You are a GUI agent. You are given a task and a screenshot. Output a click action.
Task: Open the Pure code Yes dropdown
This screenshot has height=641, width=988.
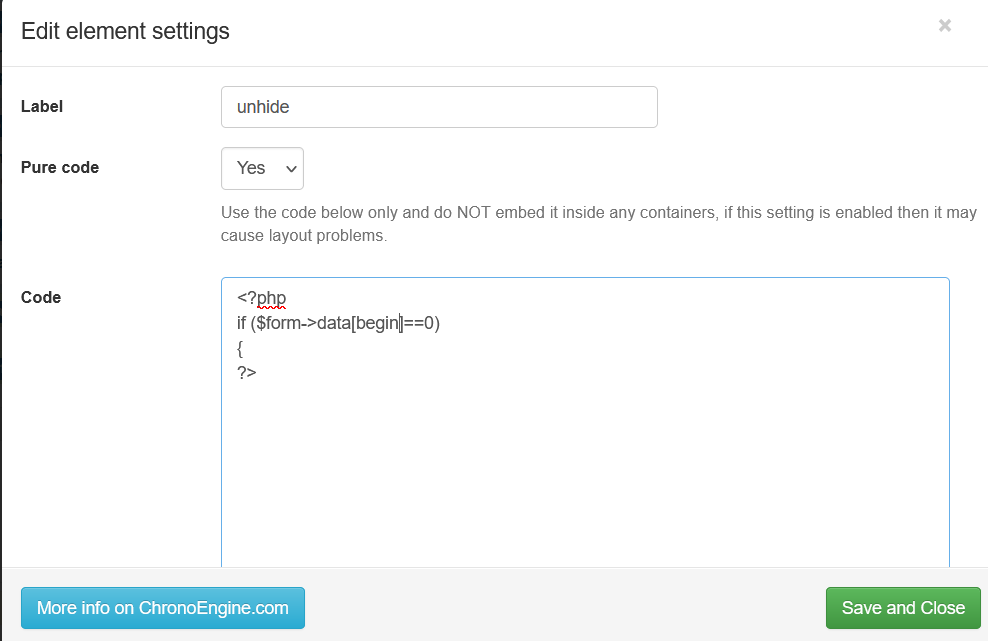click(x=261, y=169)
